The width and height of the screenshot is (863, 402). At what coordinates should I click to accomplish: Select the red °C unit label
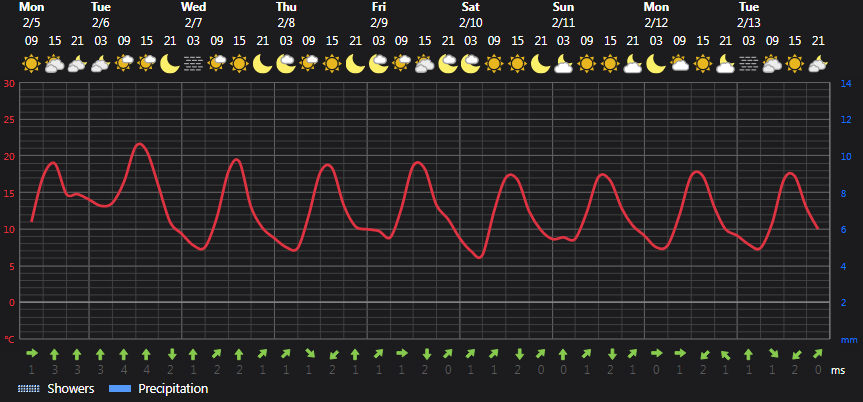click(x=9, y=339)
